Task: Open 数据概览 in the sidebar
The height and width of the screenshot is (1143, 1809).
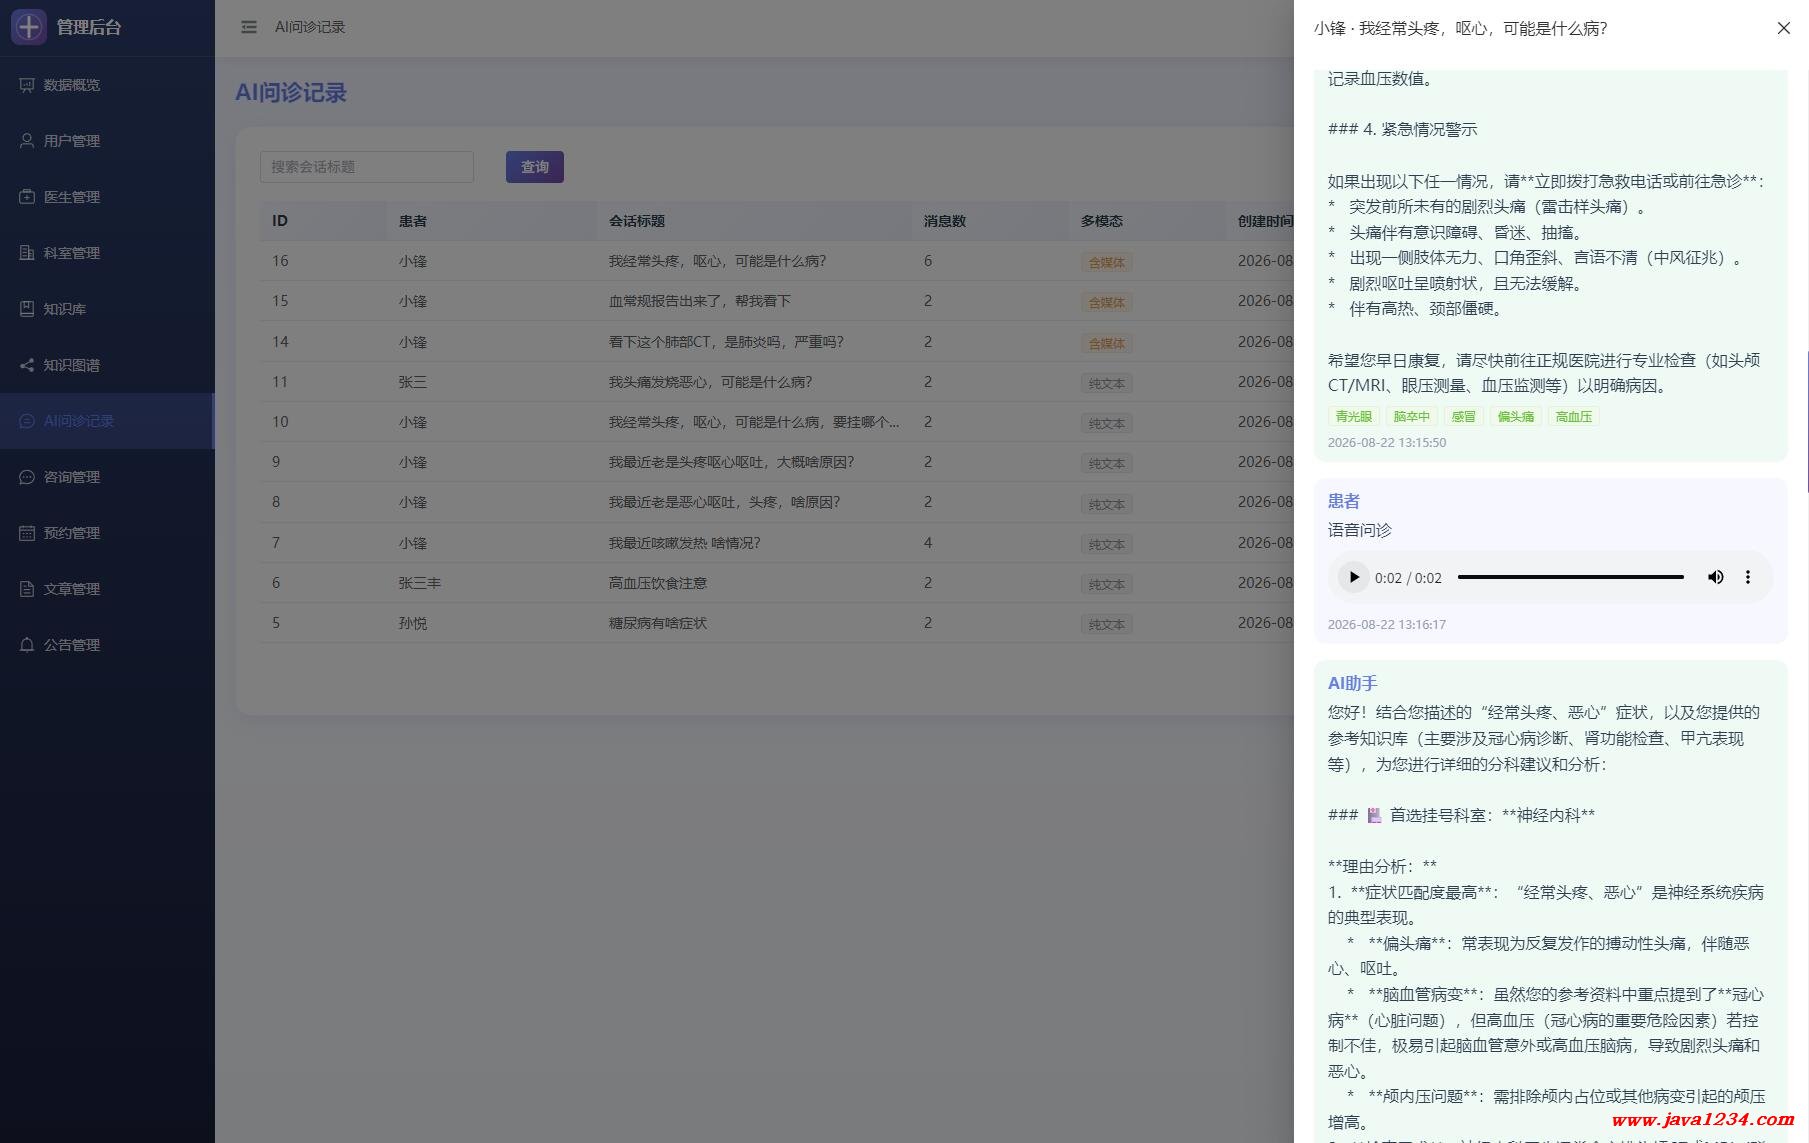Action: pos(107,85)
